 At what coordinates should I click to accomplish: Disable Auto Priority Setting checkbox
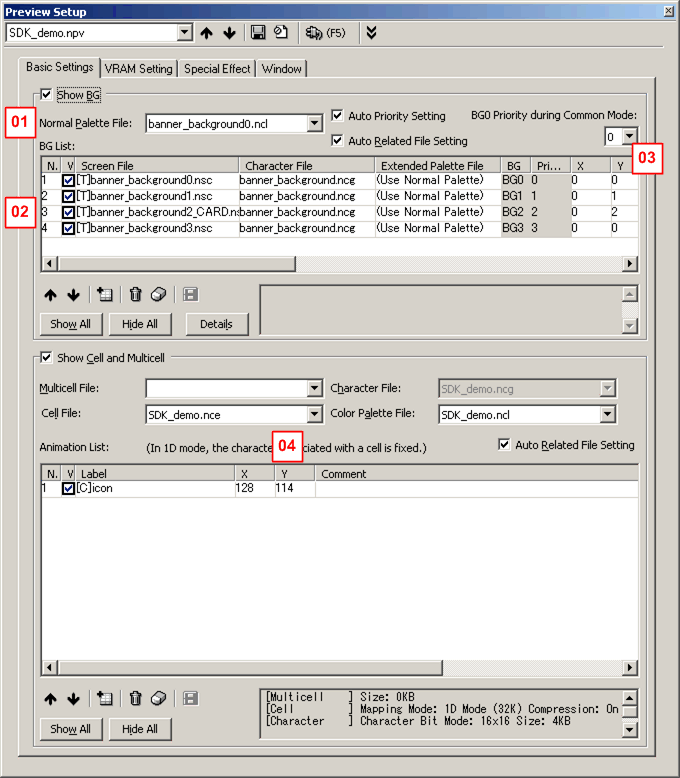(x=337, y=116)
